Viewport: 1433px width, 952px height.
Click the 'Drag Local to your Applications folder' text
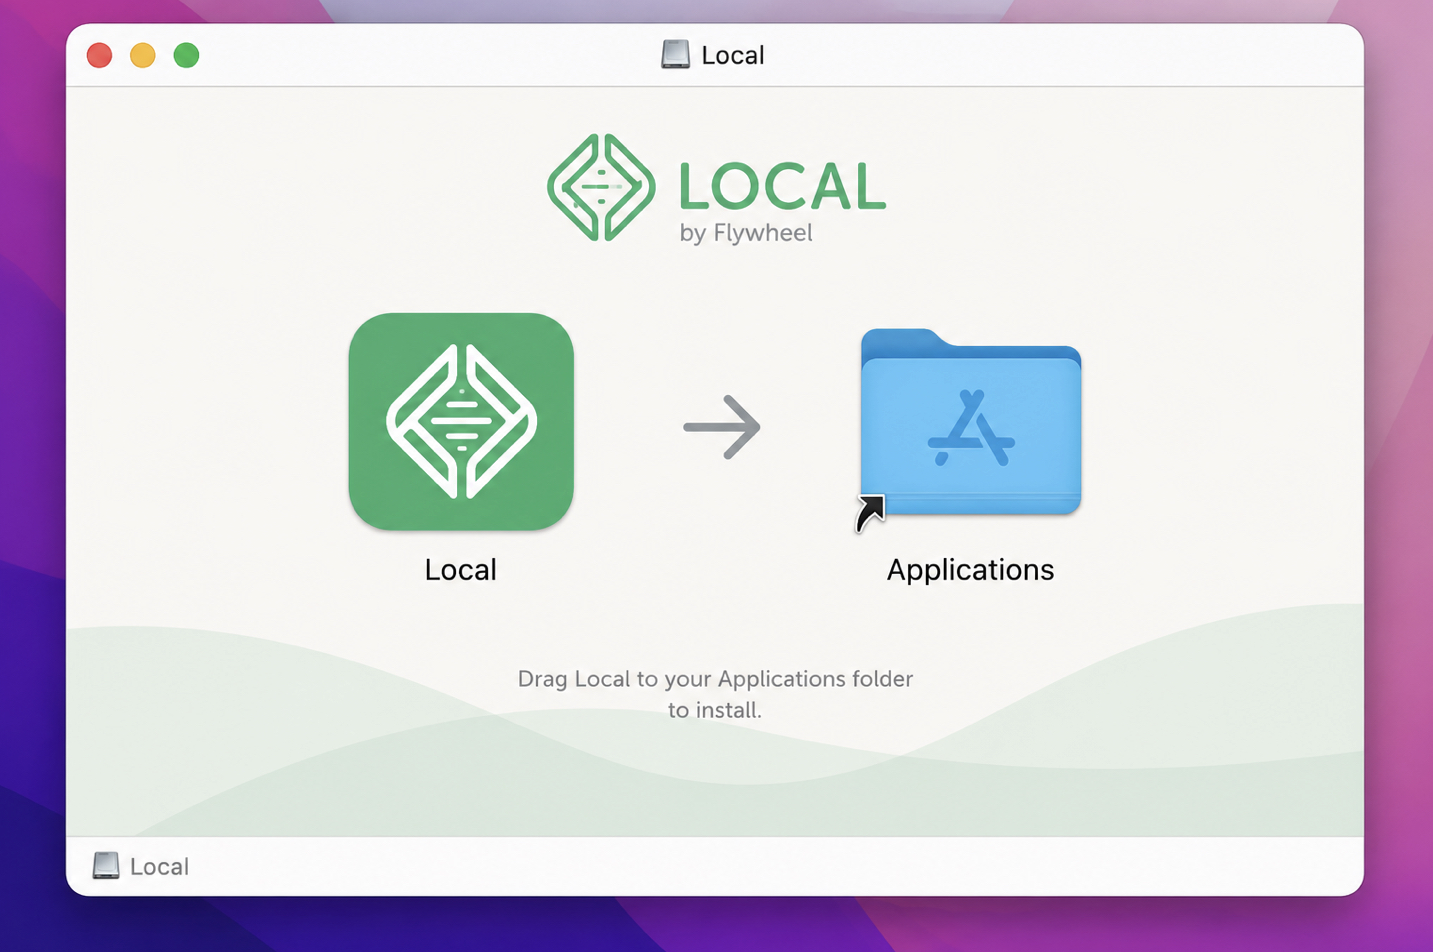pos(715,679)
